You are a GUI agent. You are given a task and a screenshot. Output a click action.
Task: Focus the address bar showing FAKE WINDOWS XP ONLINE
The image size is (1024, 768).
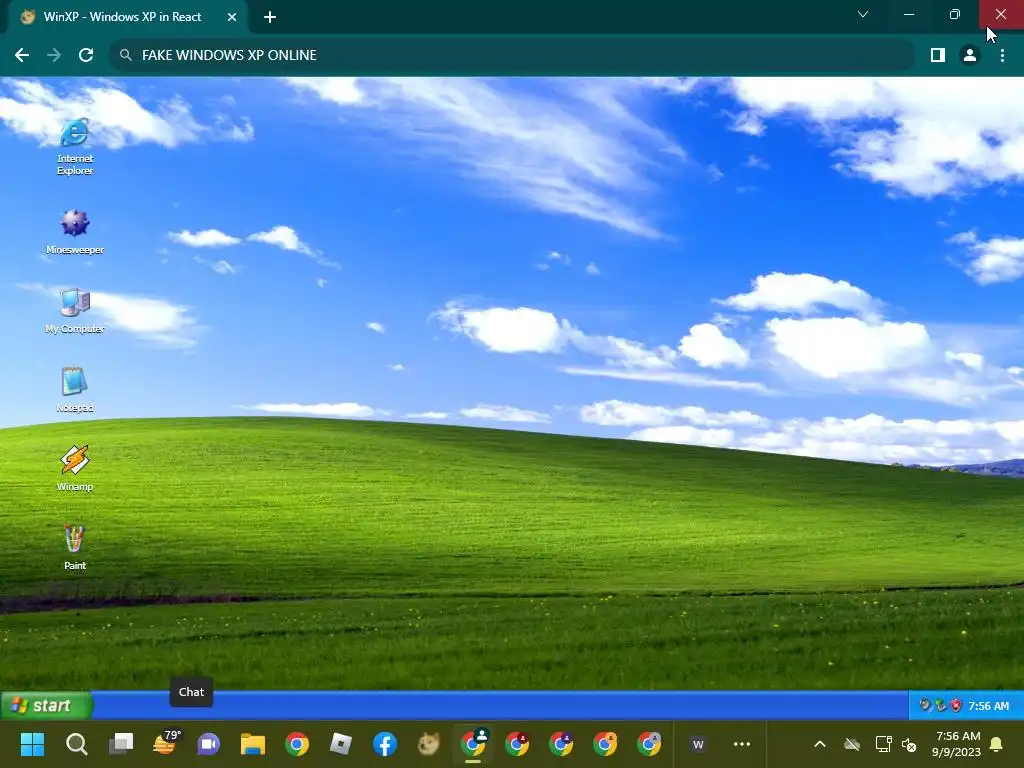coord(512,55)
